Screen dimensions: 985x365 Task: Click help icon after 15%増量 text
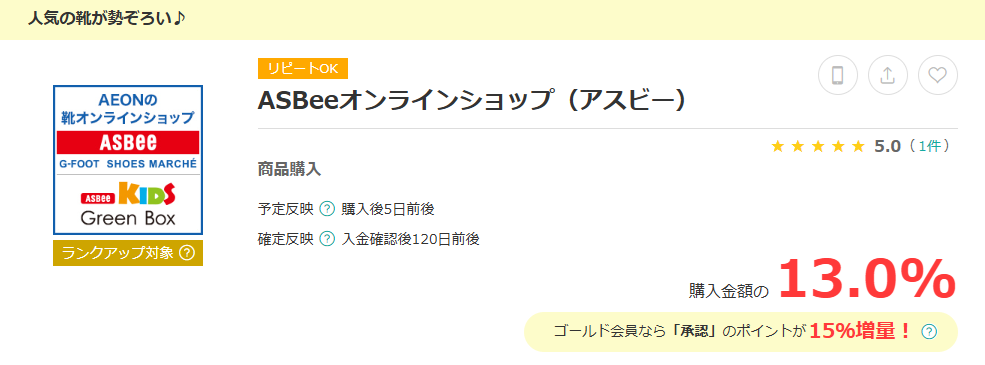point(929,331)
